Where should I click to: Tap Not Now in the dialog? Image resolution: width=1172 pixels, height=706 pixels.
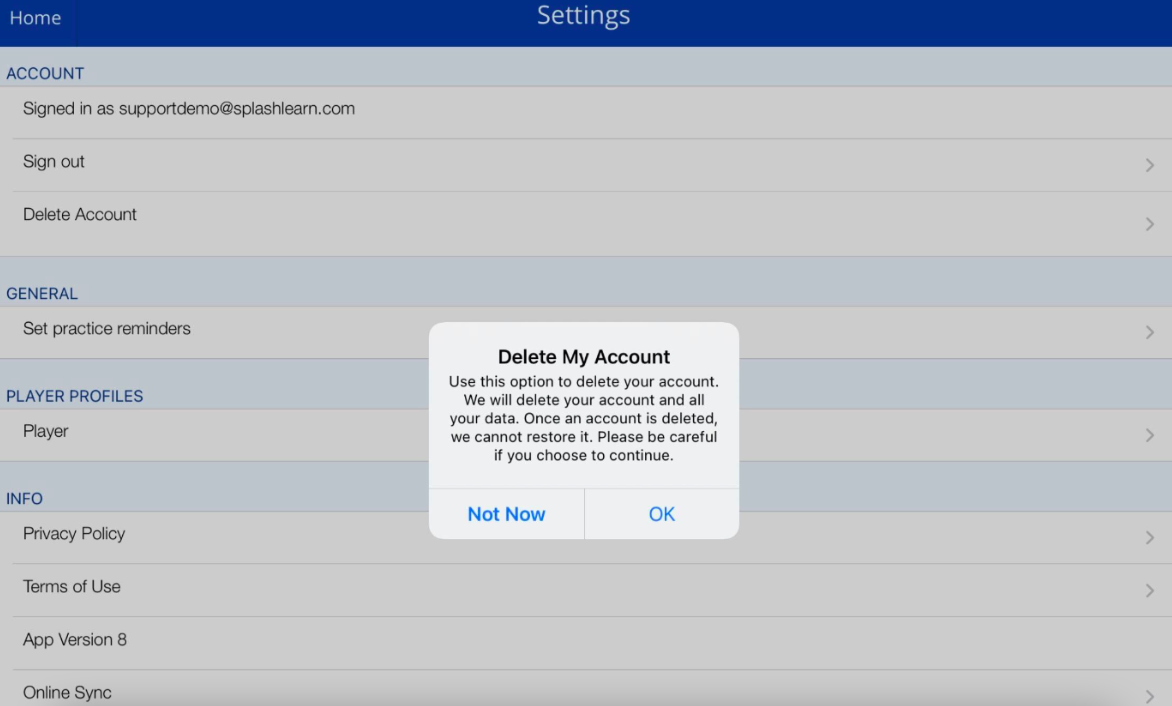505,514
